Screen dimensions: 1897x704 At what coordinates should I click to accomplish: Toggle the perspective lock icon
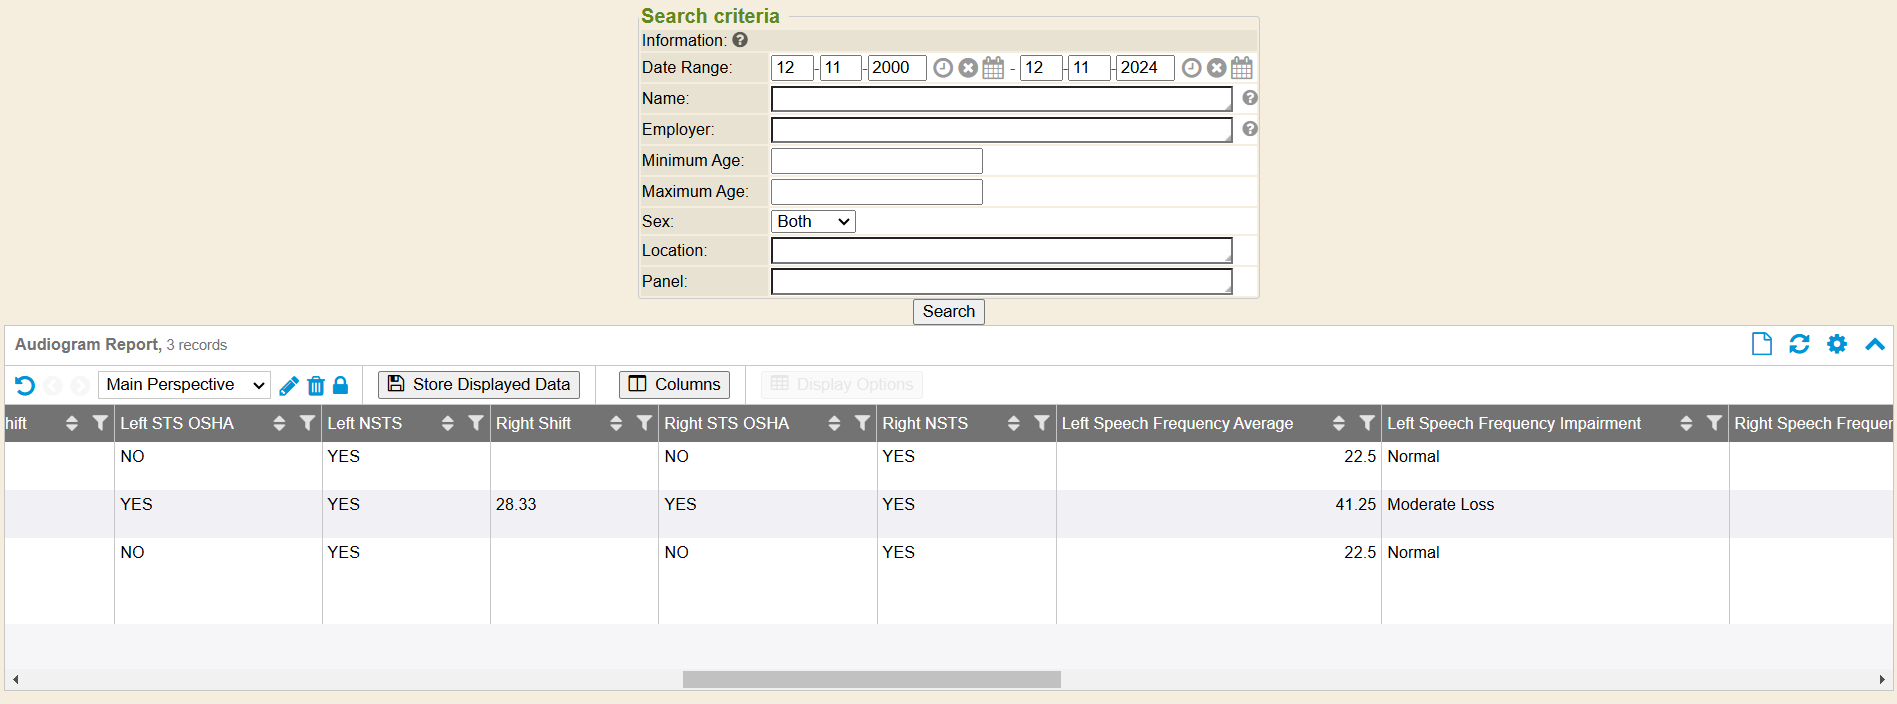point(340,385)
